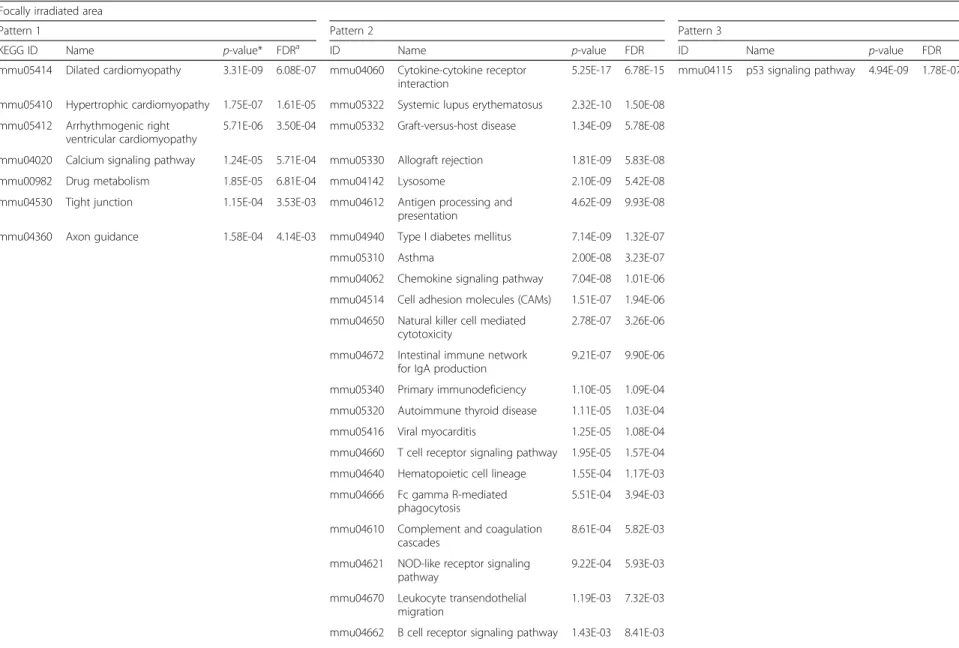Select 'Arrhythmogenic right ventricular cardiomyopathy' text
The height and width of the screenshot is (648, 959).
click(x=131, y=133)
